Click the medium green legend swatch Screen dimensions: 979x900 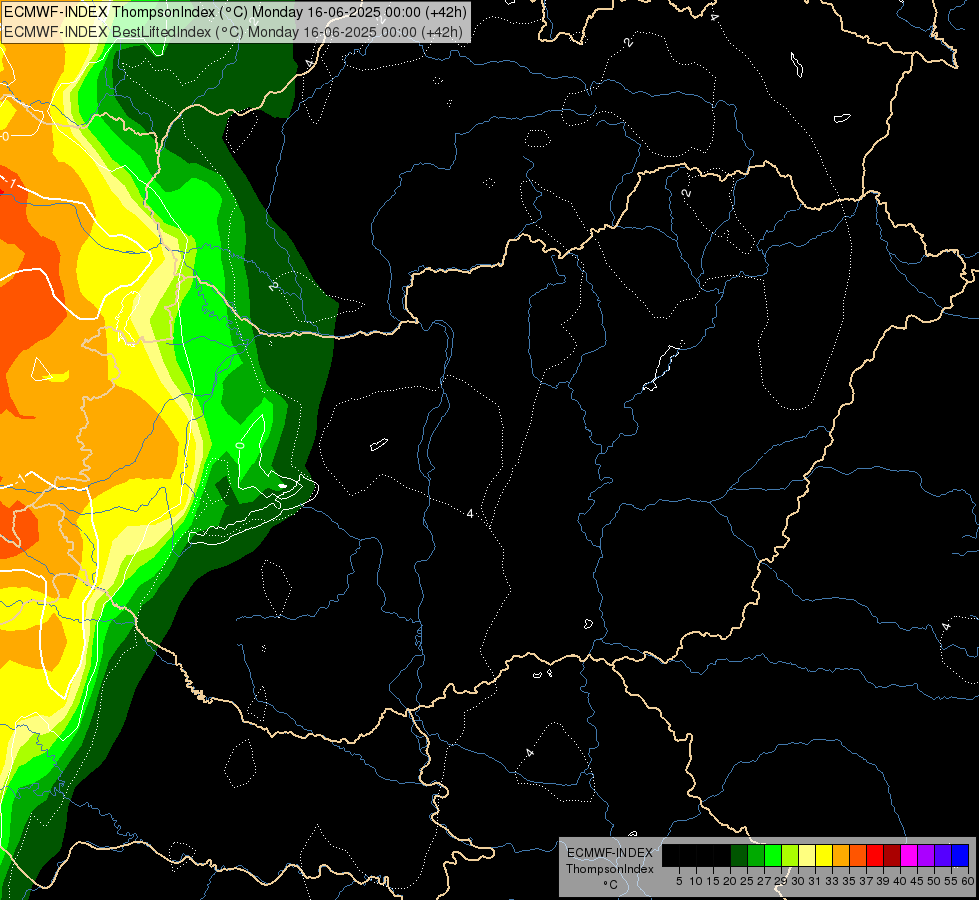click(x=756, y=855)
